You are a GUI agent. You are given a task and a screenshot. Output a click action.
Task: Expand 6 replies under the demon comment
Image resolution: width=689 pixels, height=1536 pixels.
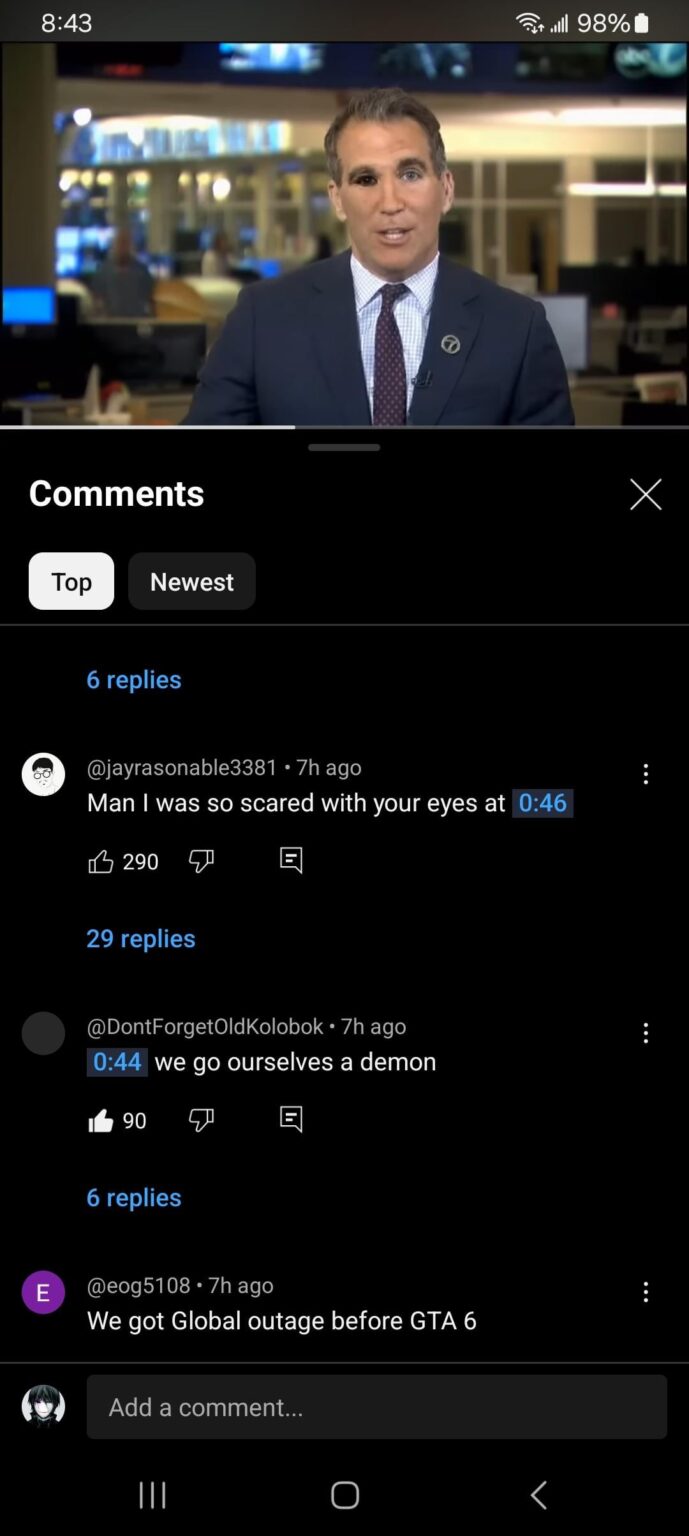[134, 1198]
